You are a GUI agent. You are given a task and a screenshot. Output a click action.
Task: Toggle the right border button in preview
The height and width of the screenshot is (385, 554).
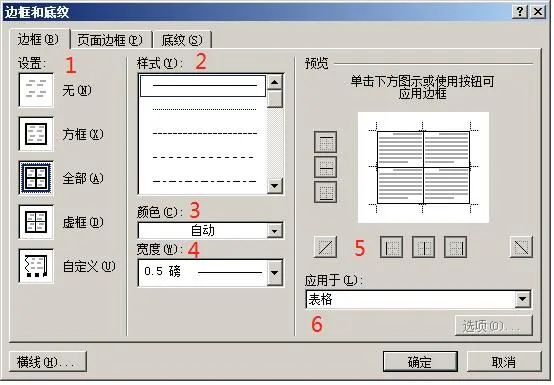point(455,247)
